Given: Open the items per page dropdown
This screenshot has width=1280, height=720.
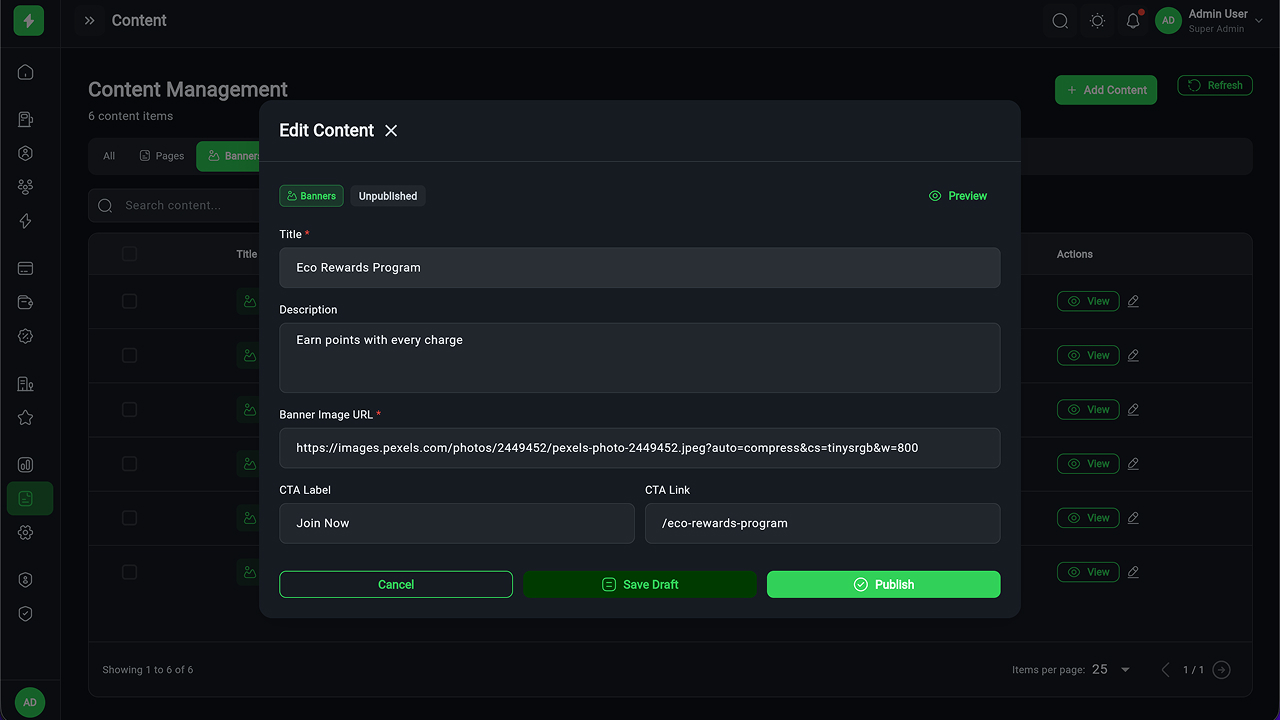Looking at the screenshot, I should [x=1112, y=670].
